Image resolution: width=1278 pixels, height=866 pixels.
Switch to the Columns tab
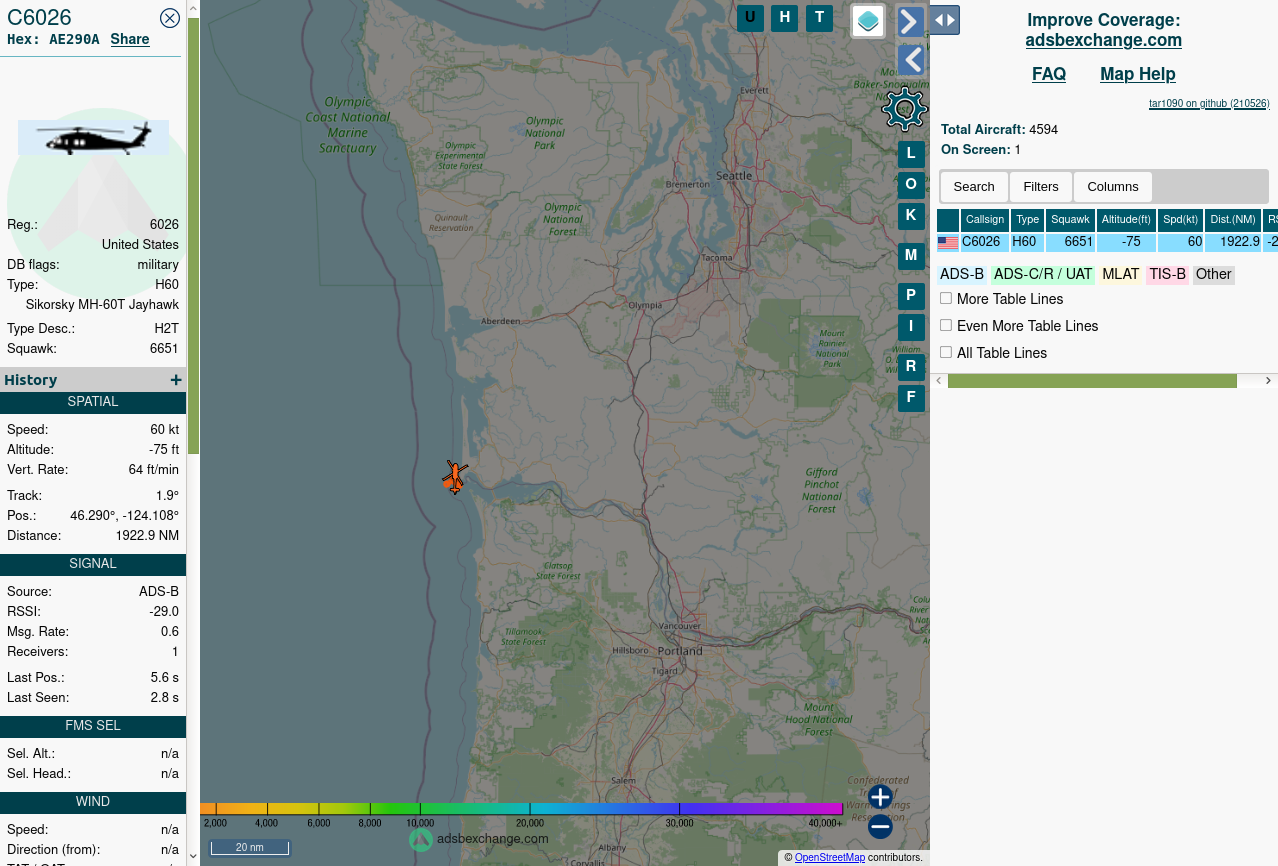pyautogui.click(x=1113, y=187)
